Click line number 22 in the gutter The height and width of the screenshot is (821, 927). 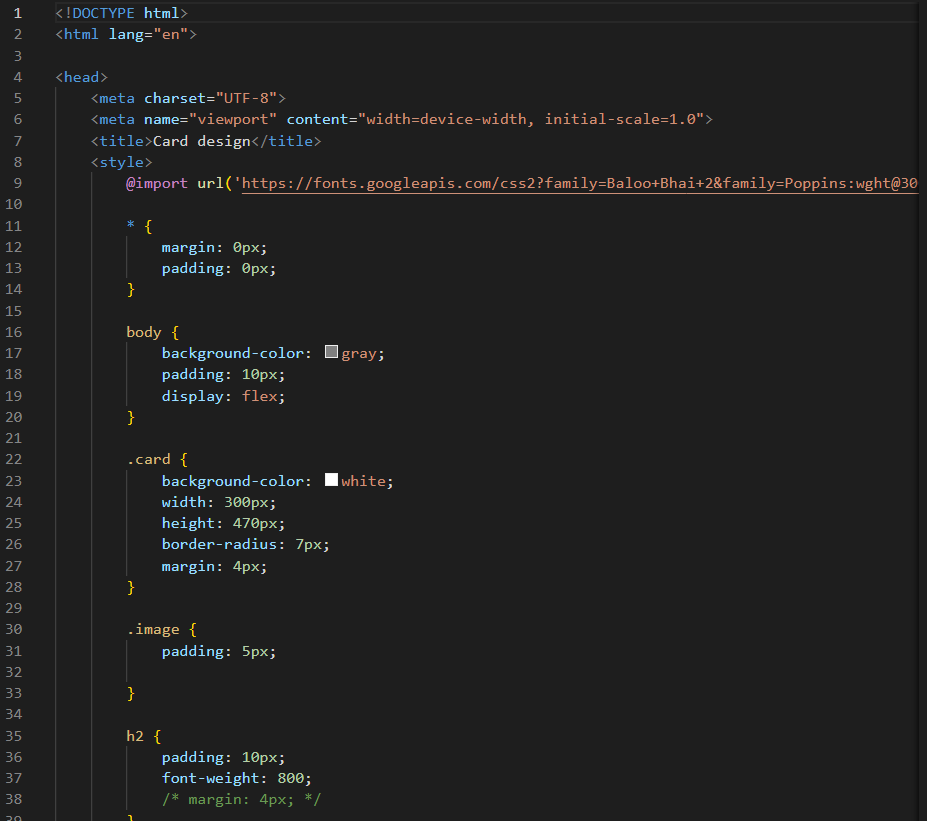click(x=14, y=459)
